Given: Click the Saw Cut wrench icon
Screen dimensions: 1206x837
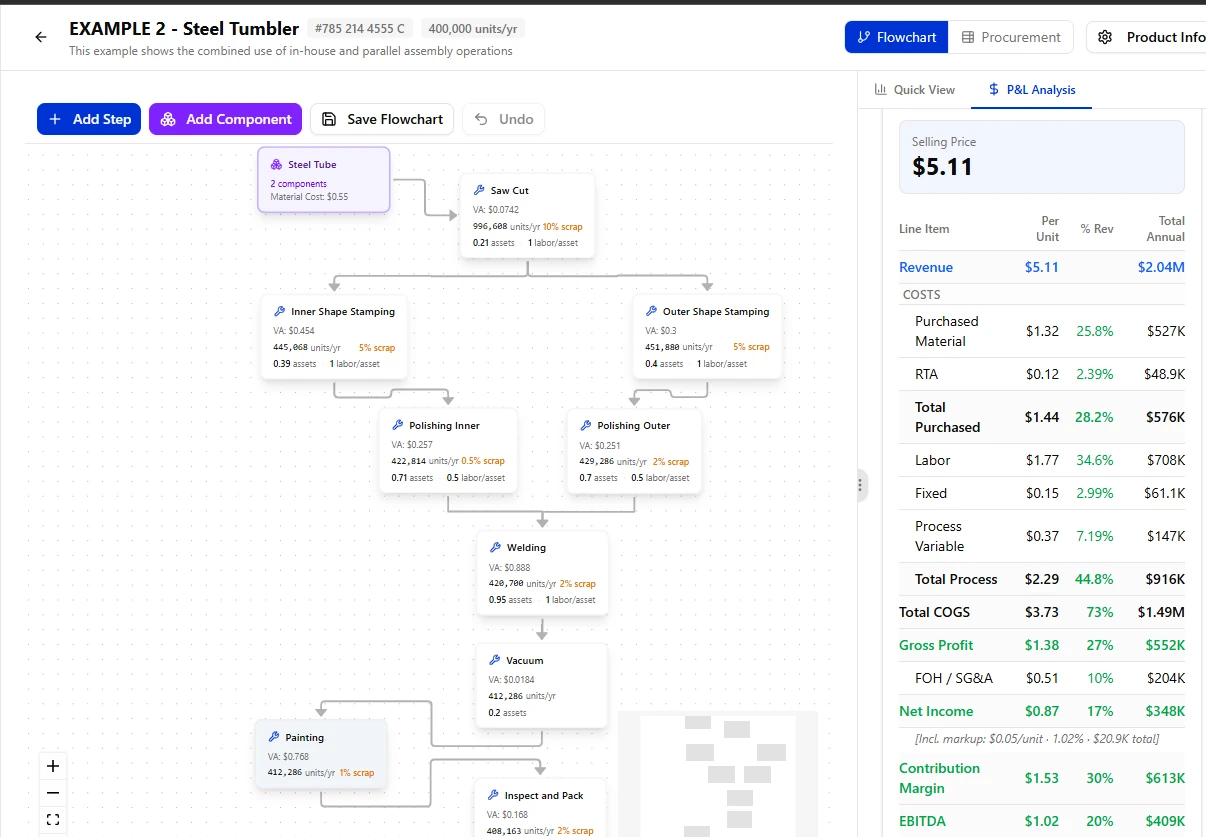Looking at the screenshot, I should 480,190.
